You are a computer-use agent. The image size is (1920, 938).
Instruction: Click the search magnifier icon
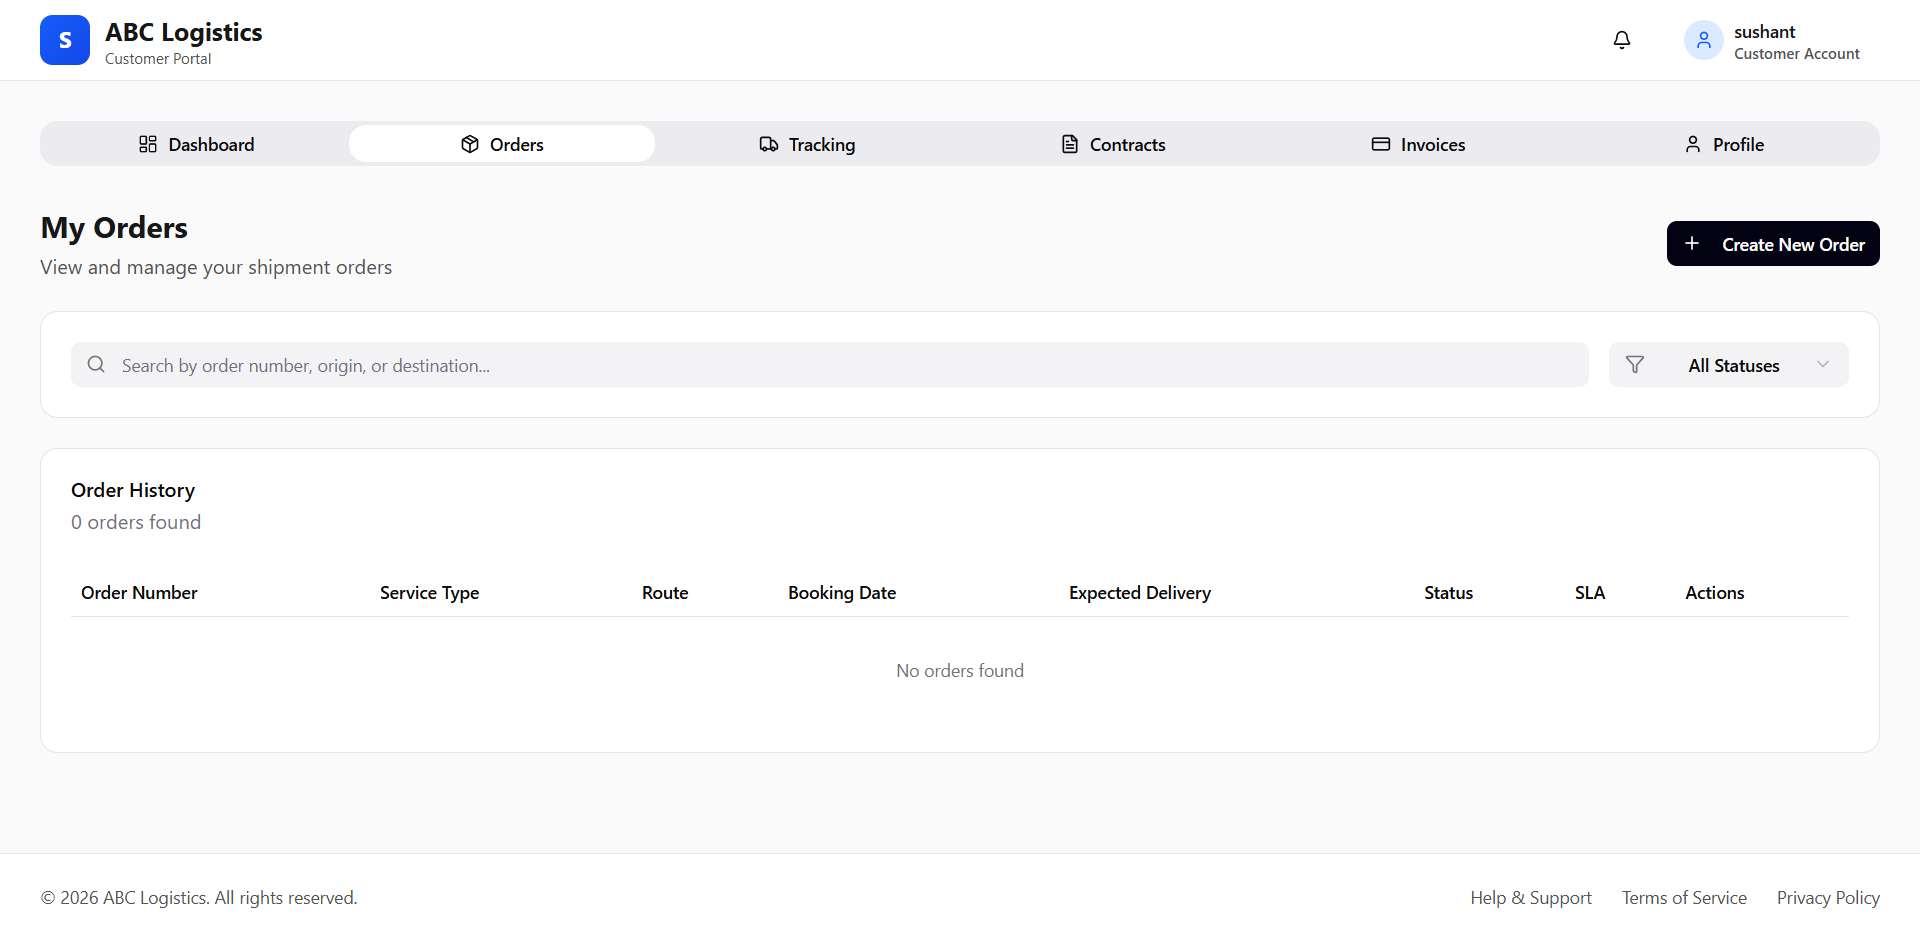point(96,365)
